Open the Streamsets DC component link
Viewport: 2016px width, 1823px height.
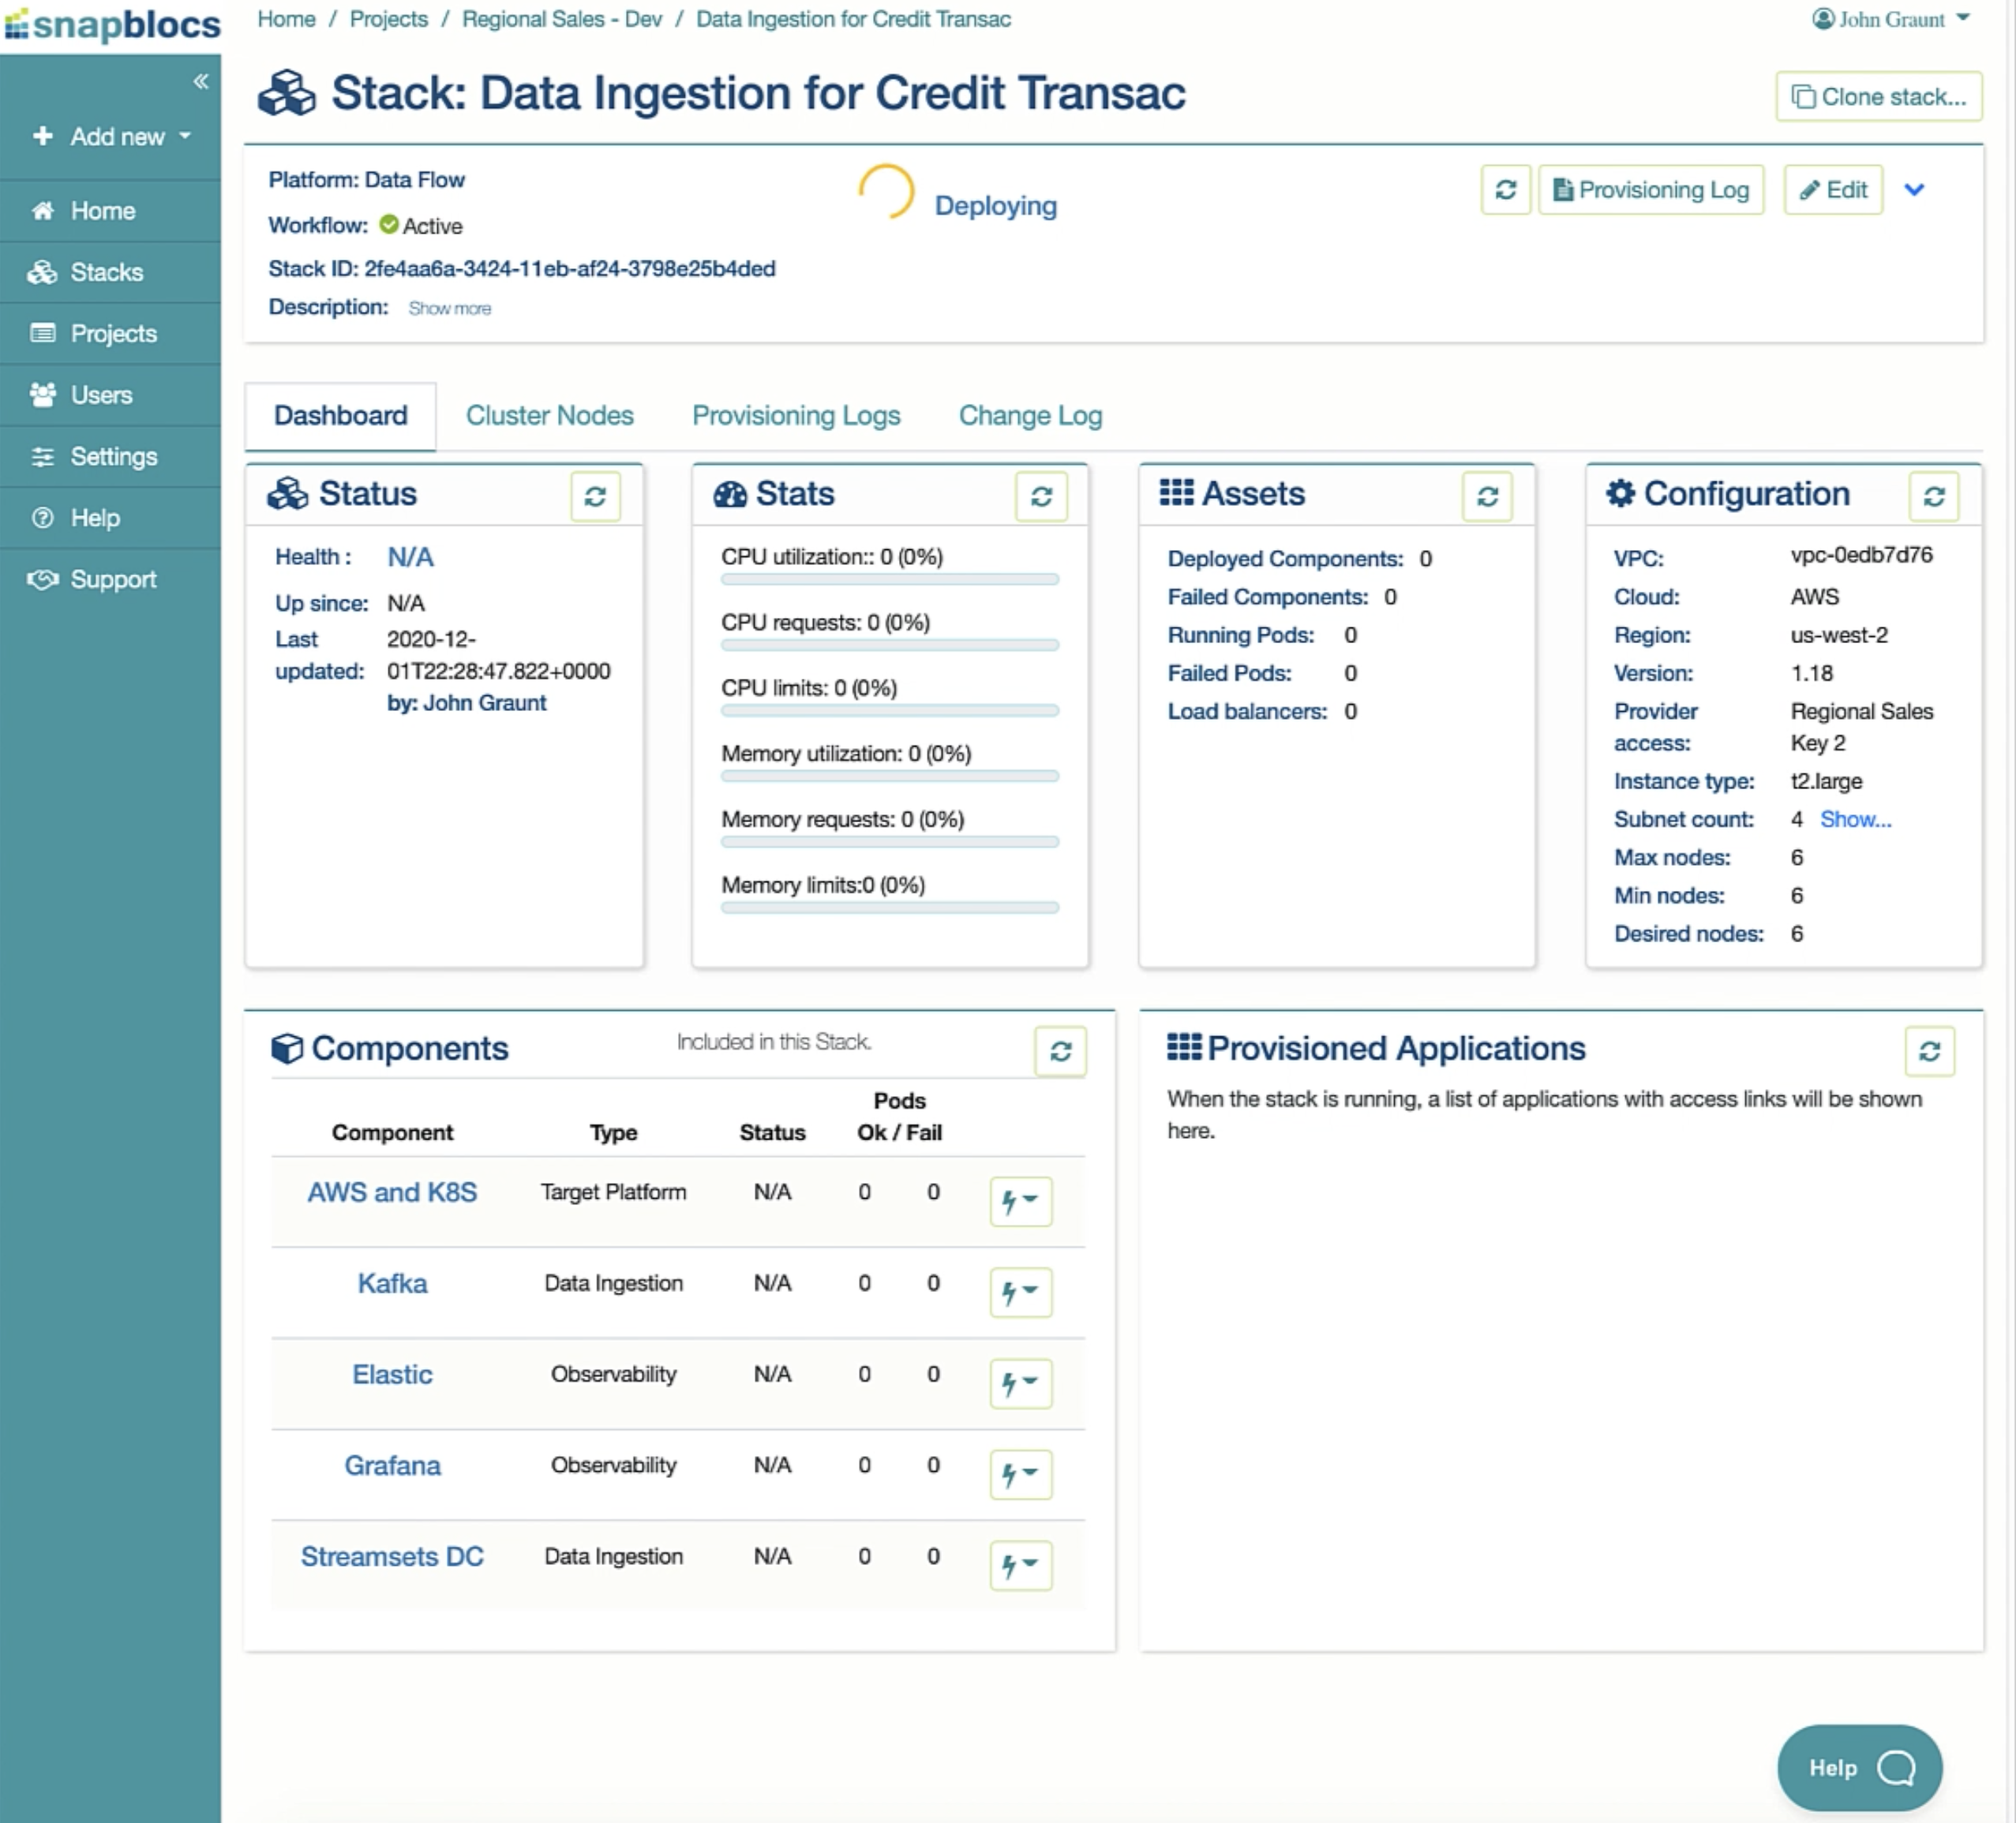(392, 1557)
